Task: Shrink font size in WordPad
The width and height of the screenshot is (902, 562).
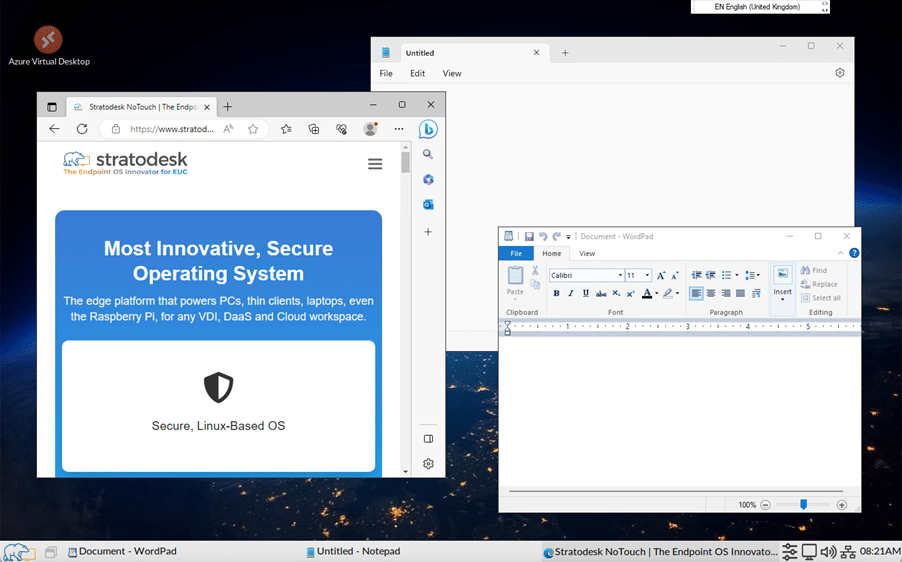Action: point(675,276)
